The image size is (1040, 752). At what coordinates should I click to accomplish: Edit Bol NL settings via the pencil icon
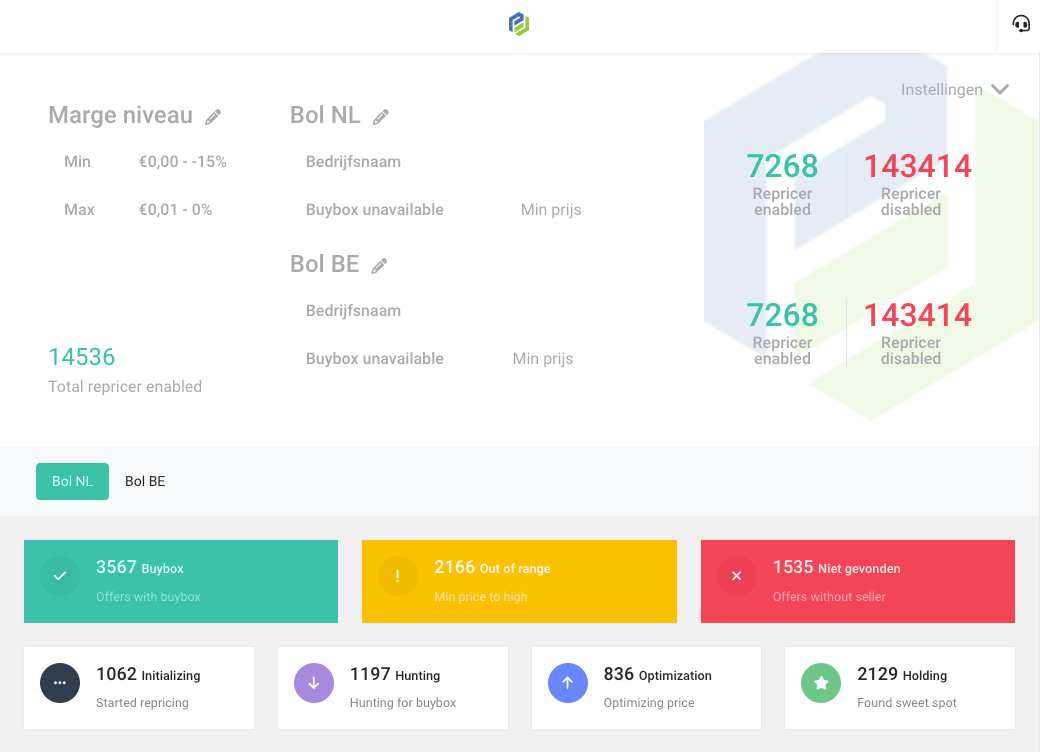381,116
